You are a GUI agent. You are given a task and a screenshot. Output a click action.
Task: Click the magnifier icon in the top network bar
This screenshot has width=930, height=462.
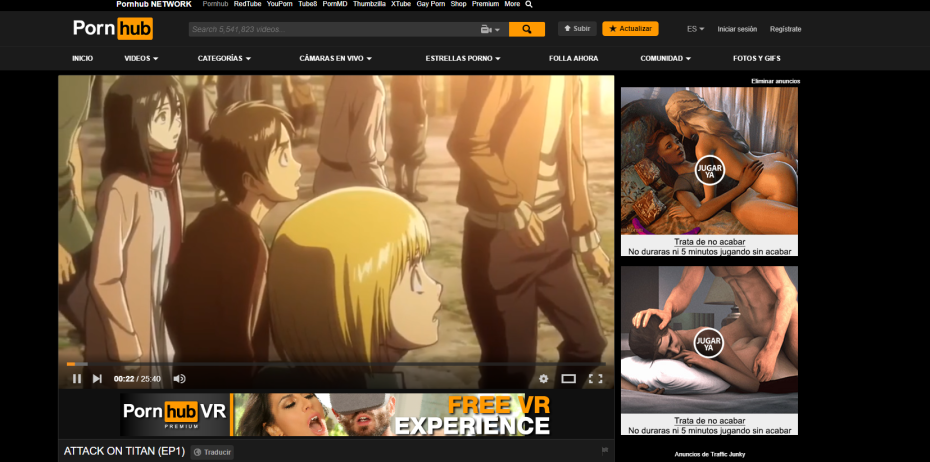tap(529, 4)
